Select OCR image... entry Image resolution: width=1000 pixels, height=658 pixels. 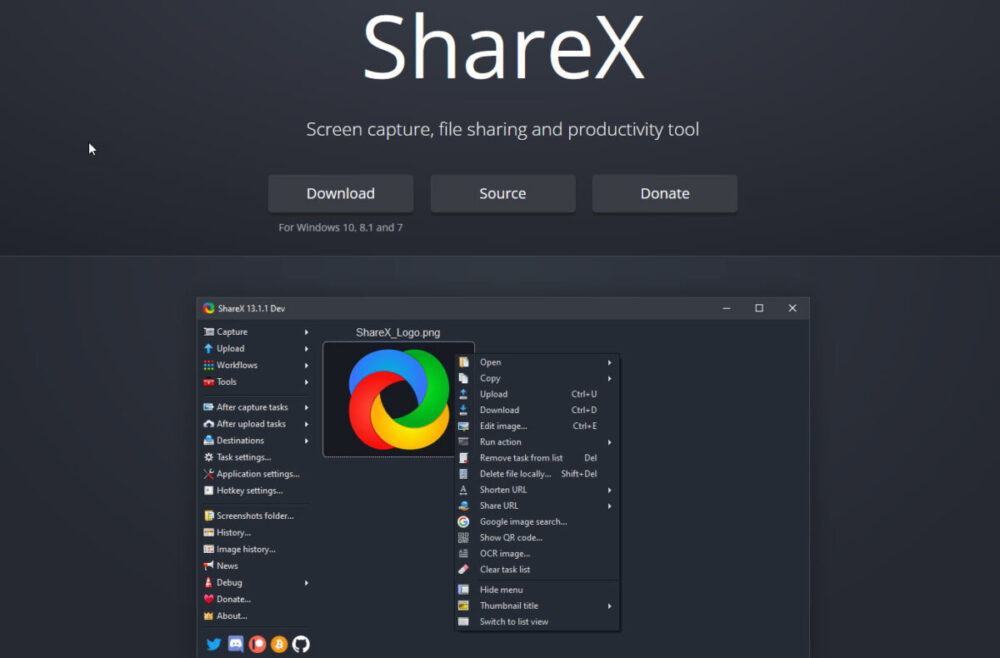[537, 553]
